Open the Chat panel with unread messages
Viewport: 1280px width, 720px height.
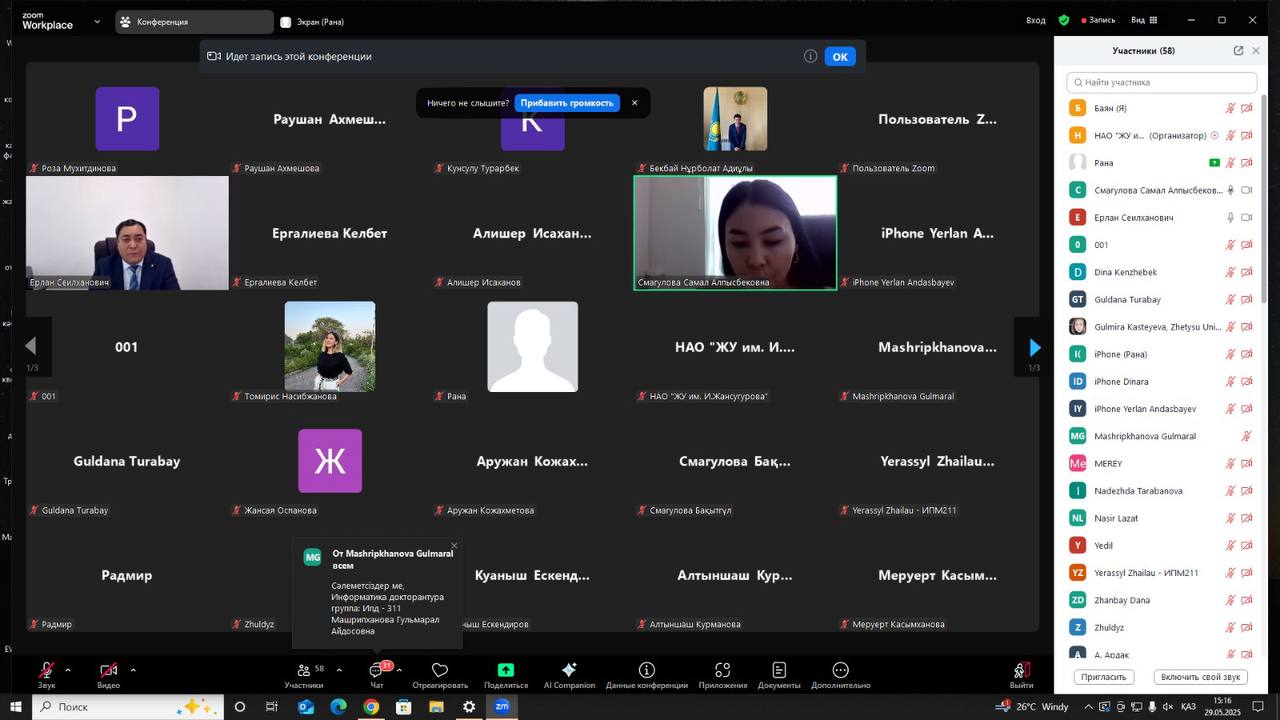click(377, 675)
